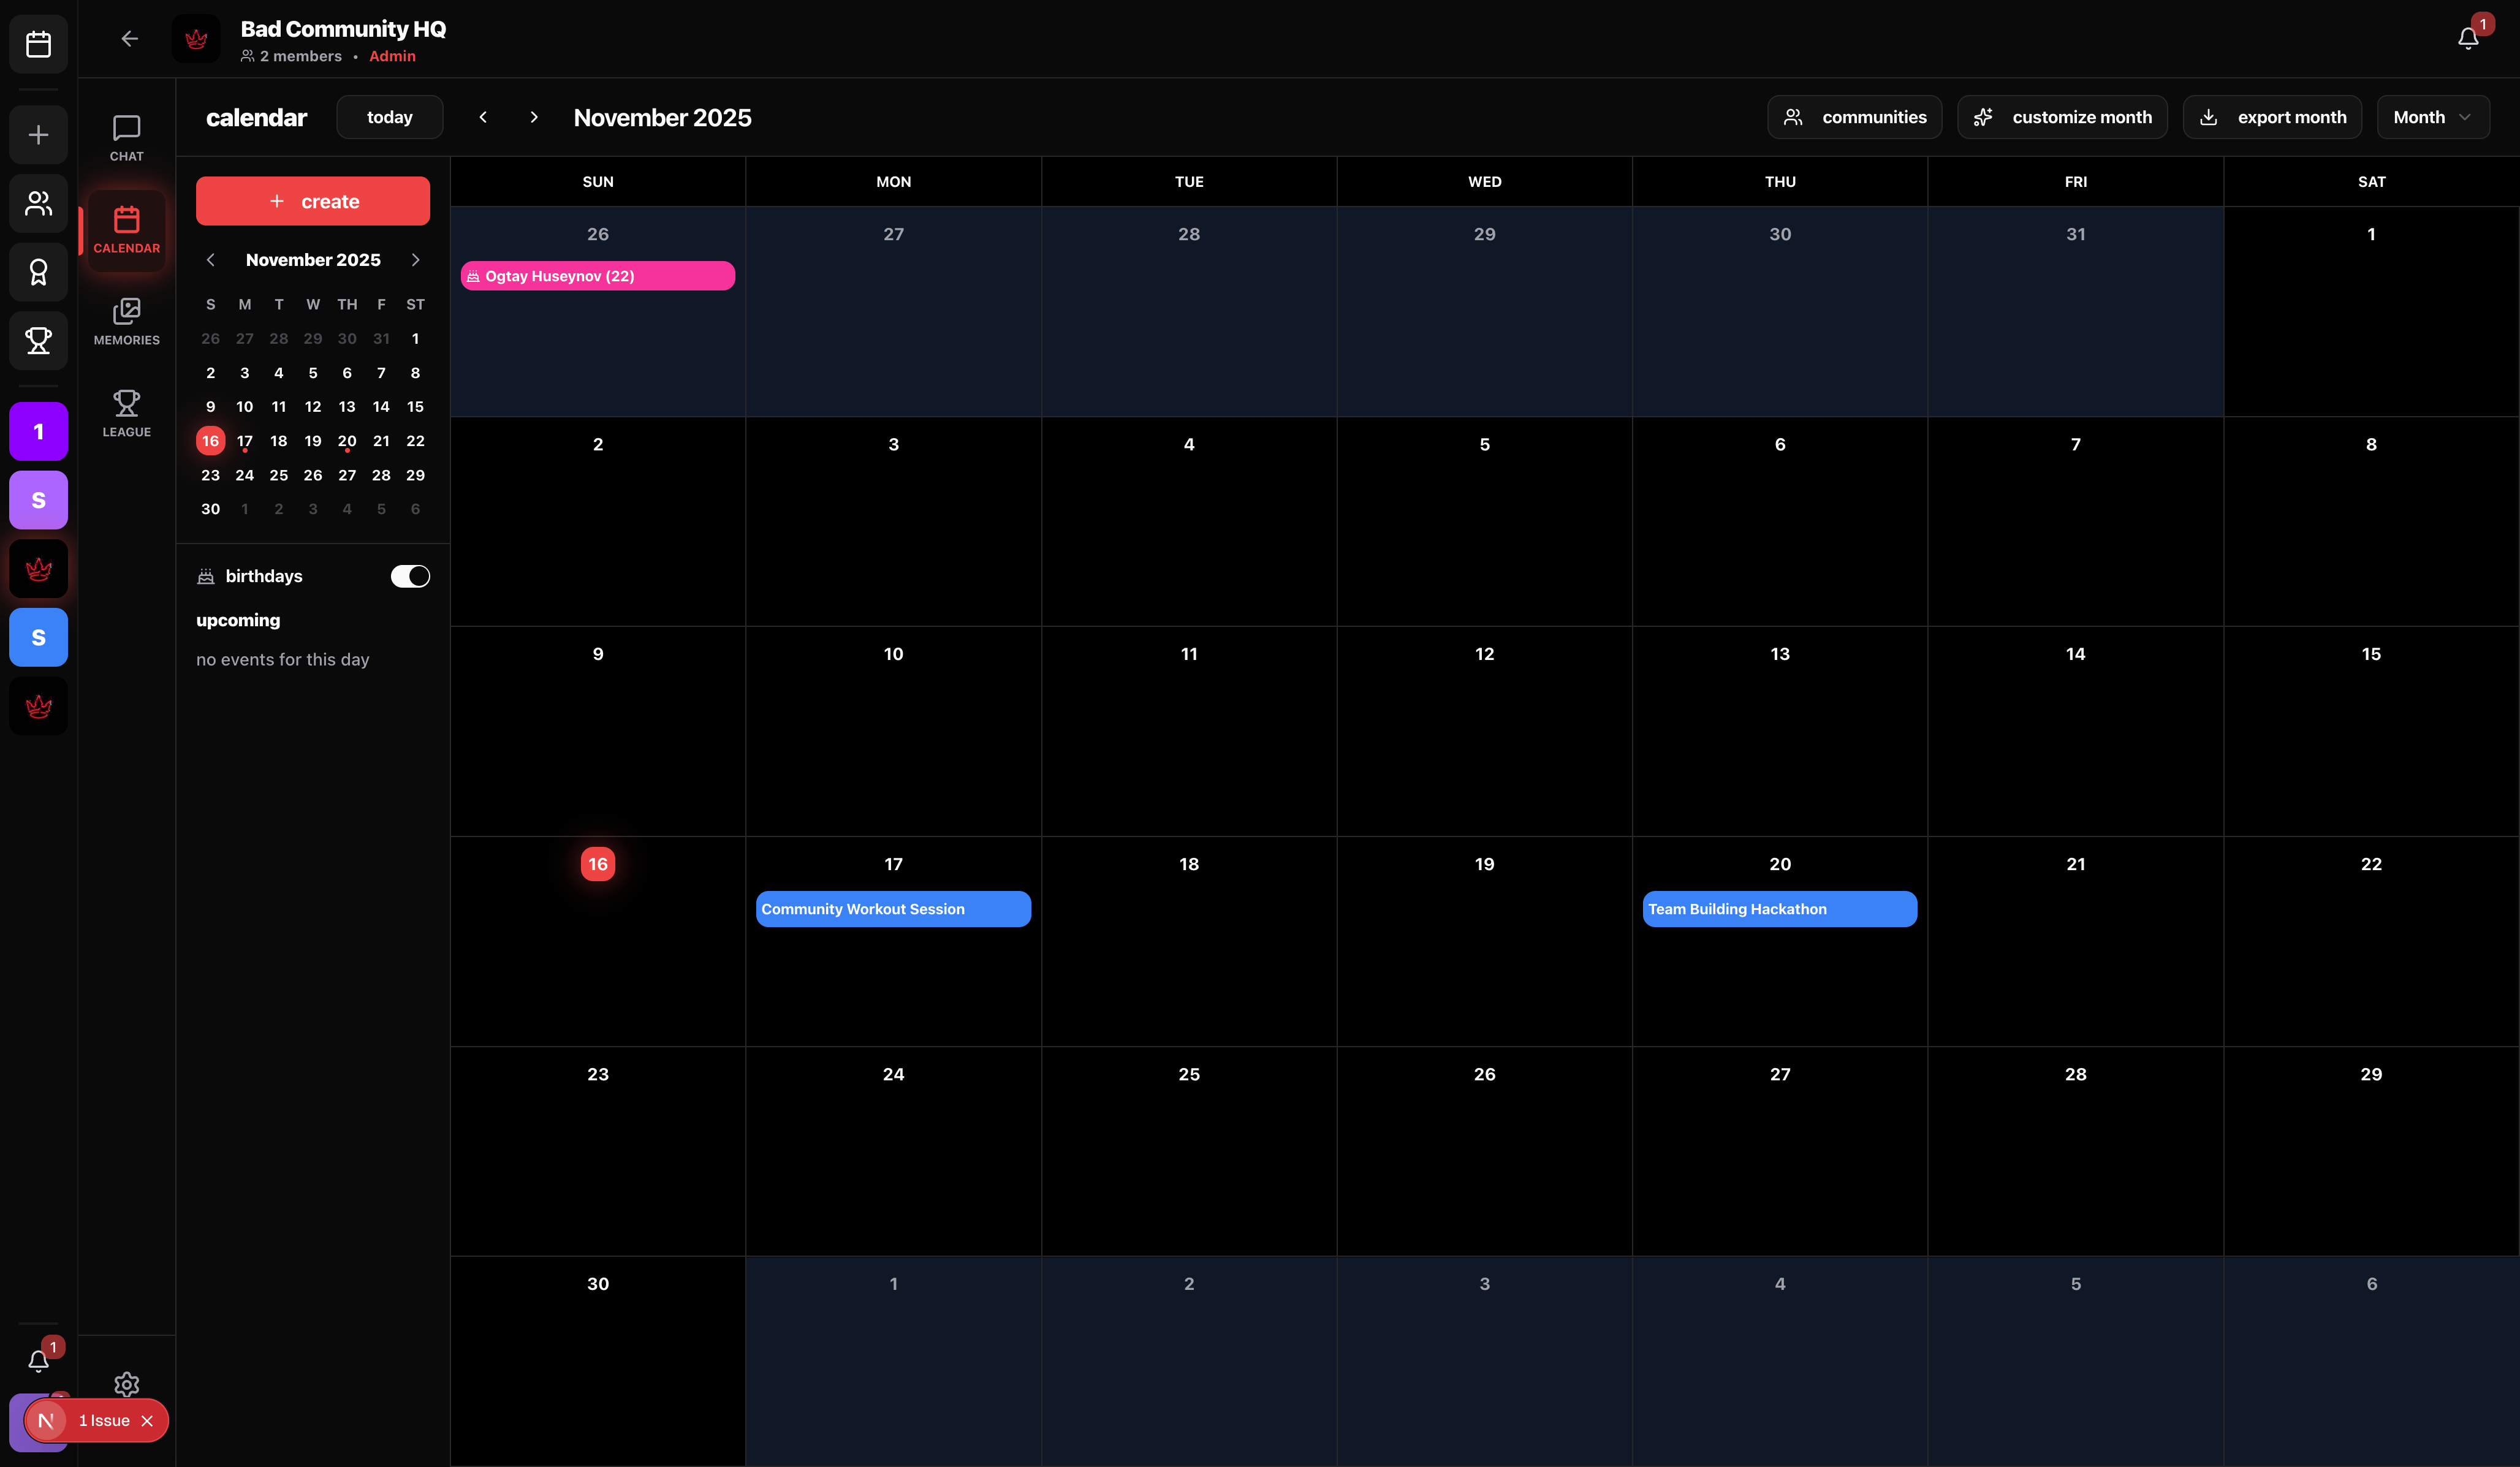Click the back arrow beside Bad Community HQ
Screen dimensions: 2520x1467
coord(129,39)
